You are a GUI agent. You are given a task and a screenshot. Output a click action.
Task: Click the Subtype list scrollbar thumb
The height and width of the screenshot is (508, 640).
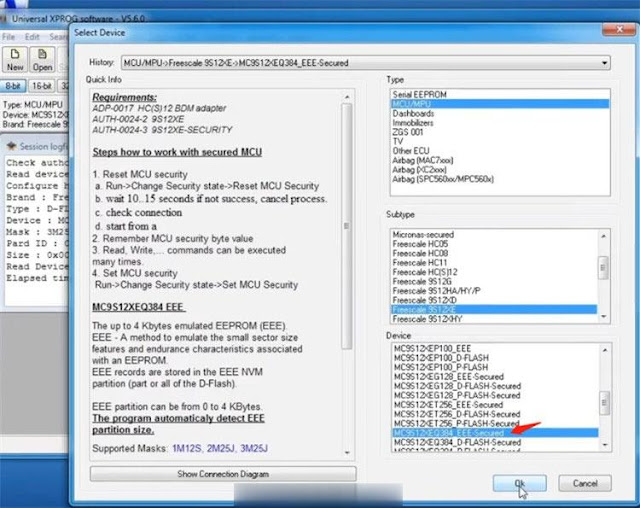point(604,268)
